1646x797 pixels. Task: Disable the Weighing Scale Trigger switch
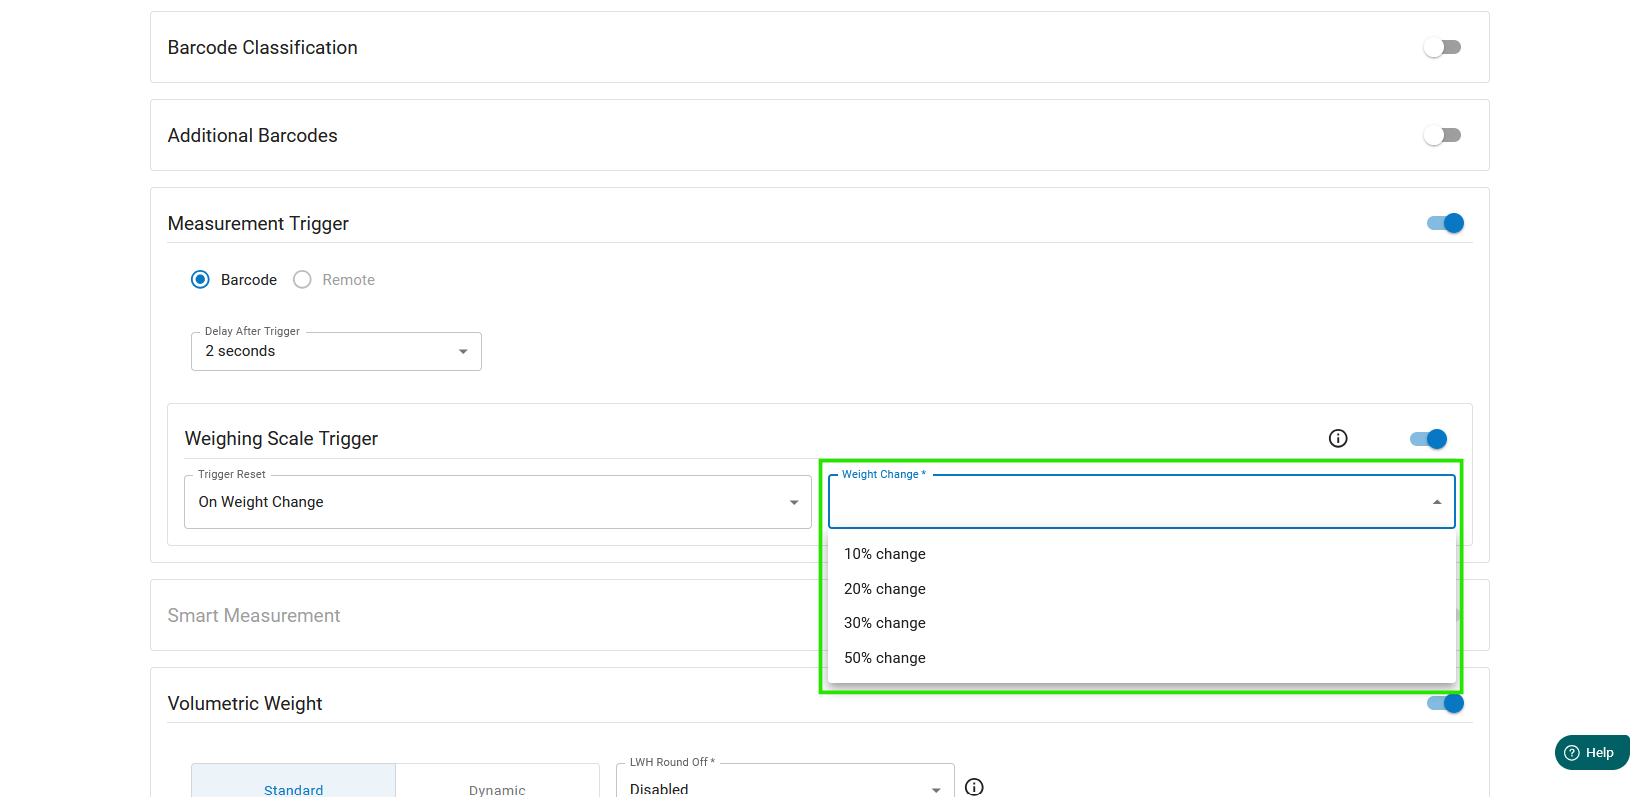[x=1428, y=439]
